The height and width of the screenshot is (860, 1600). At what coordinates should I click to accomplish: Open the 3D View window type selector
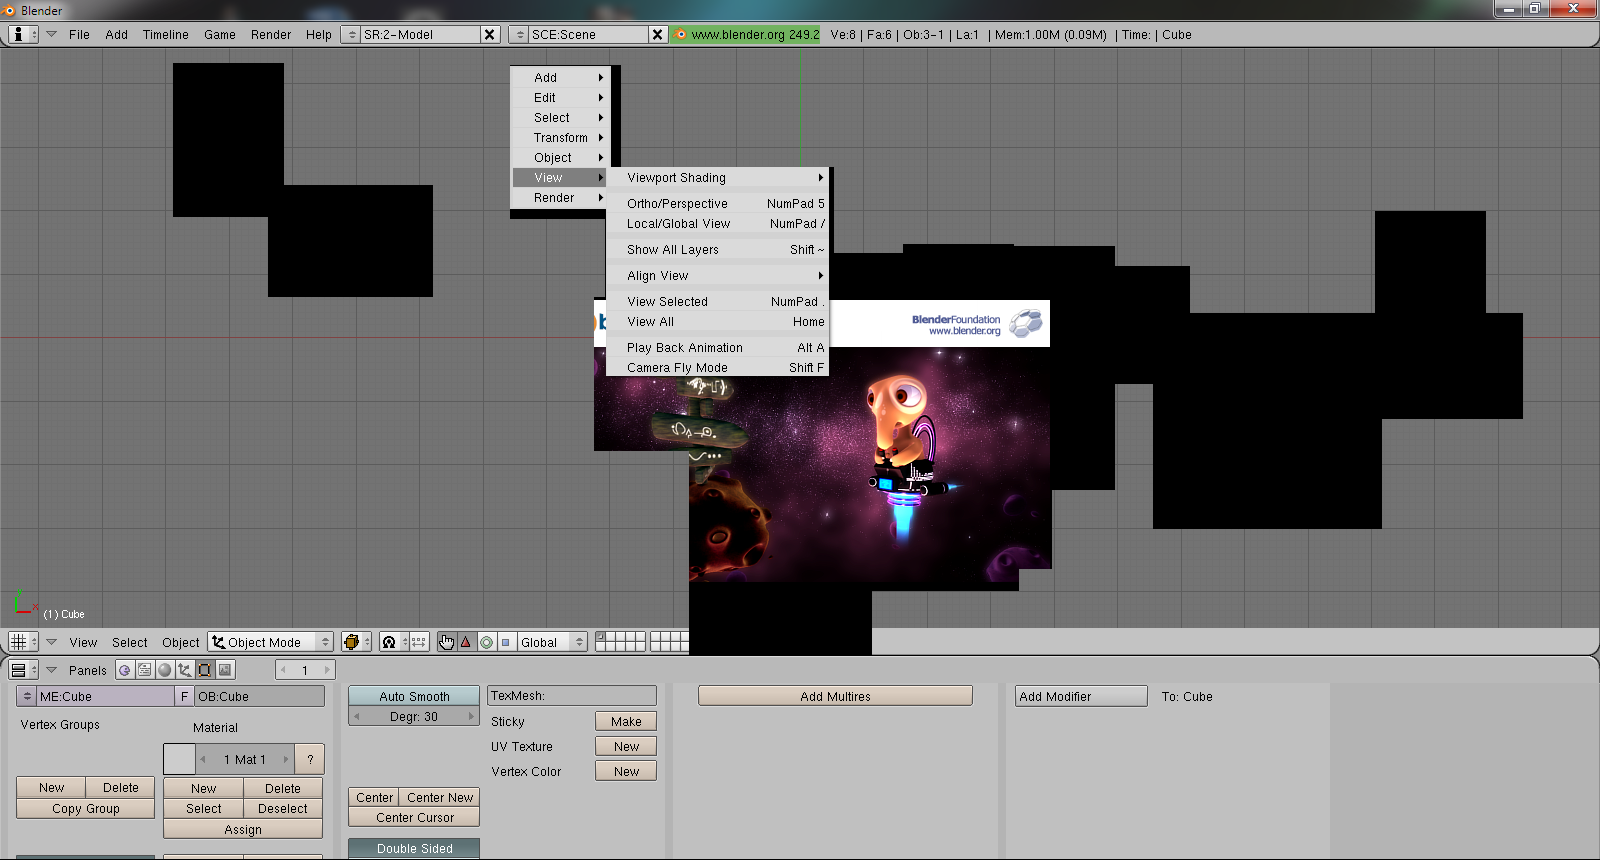tap(23, 642)
